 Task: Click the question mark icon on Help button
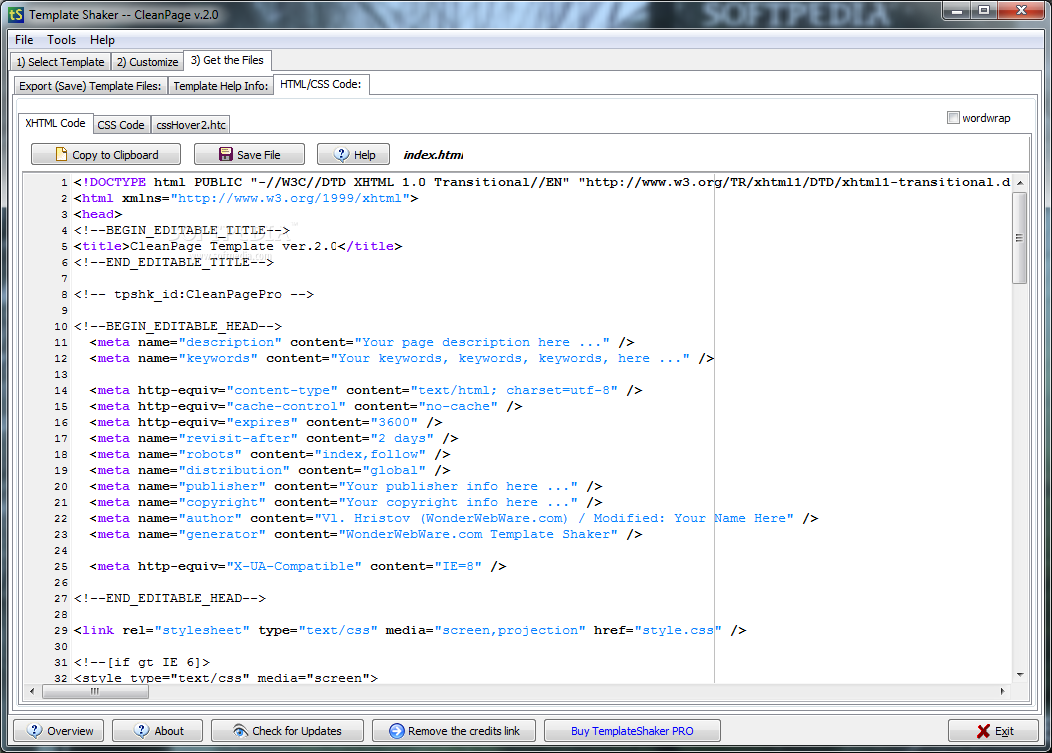(x=342, y=154)
